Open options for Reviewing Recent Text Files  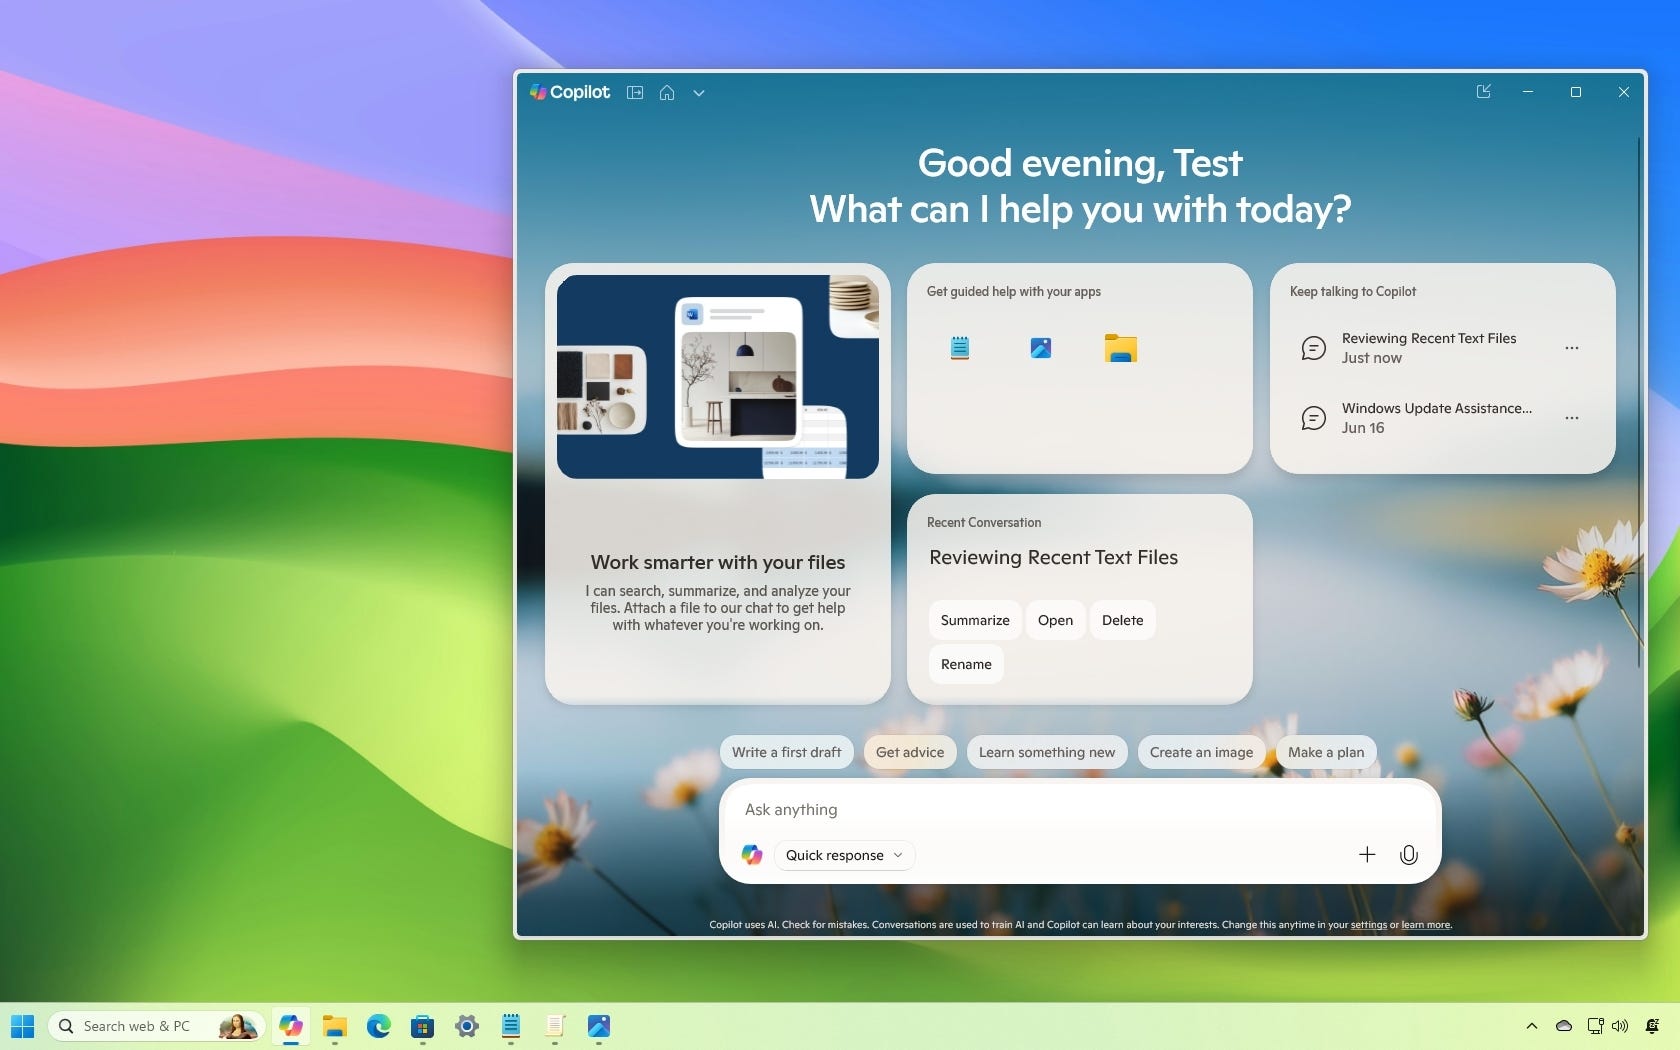(1572, 348)
